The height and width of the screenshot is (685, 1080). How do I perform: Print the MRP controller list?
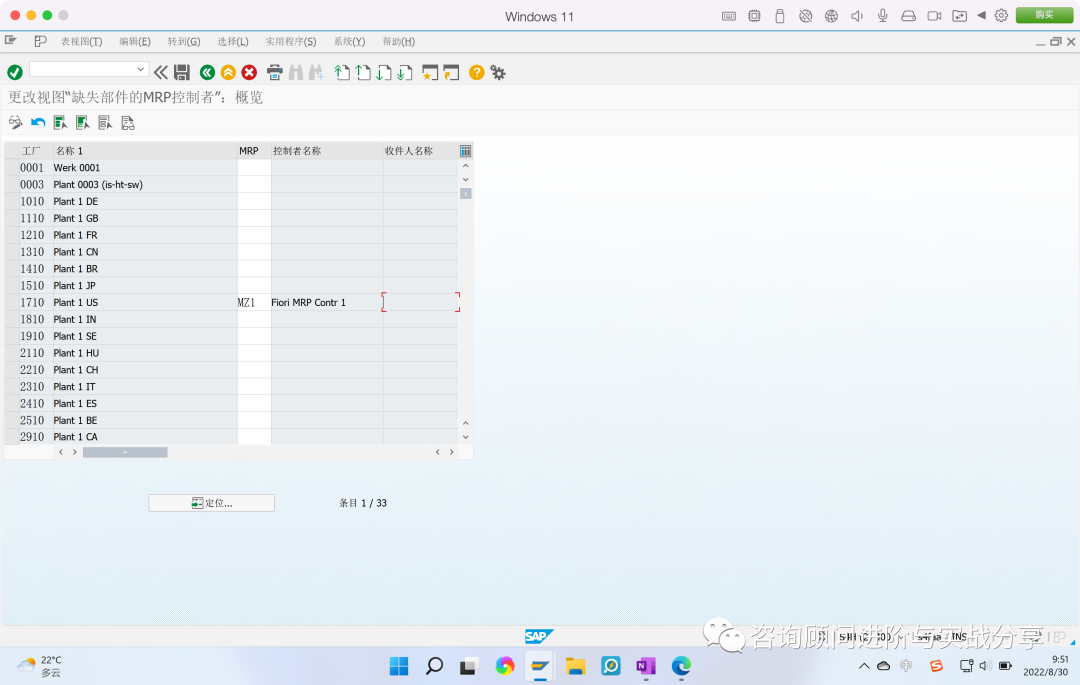274,72
